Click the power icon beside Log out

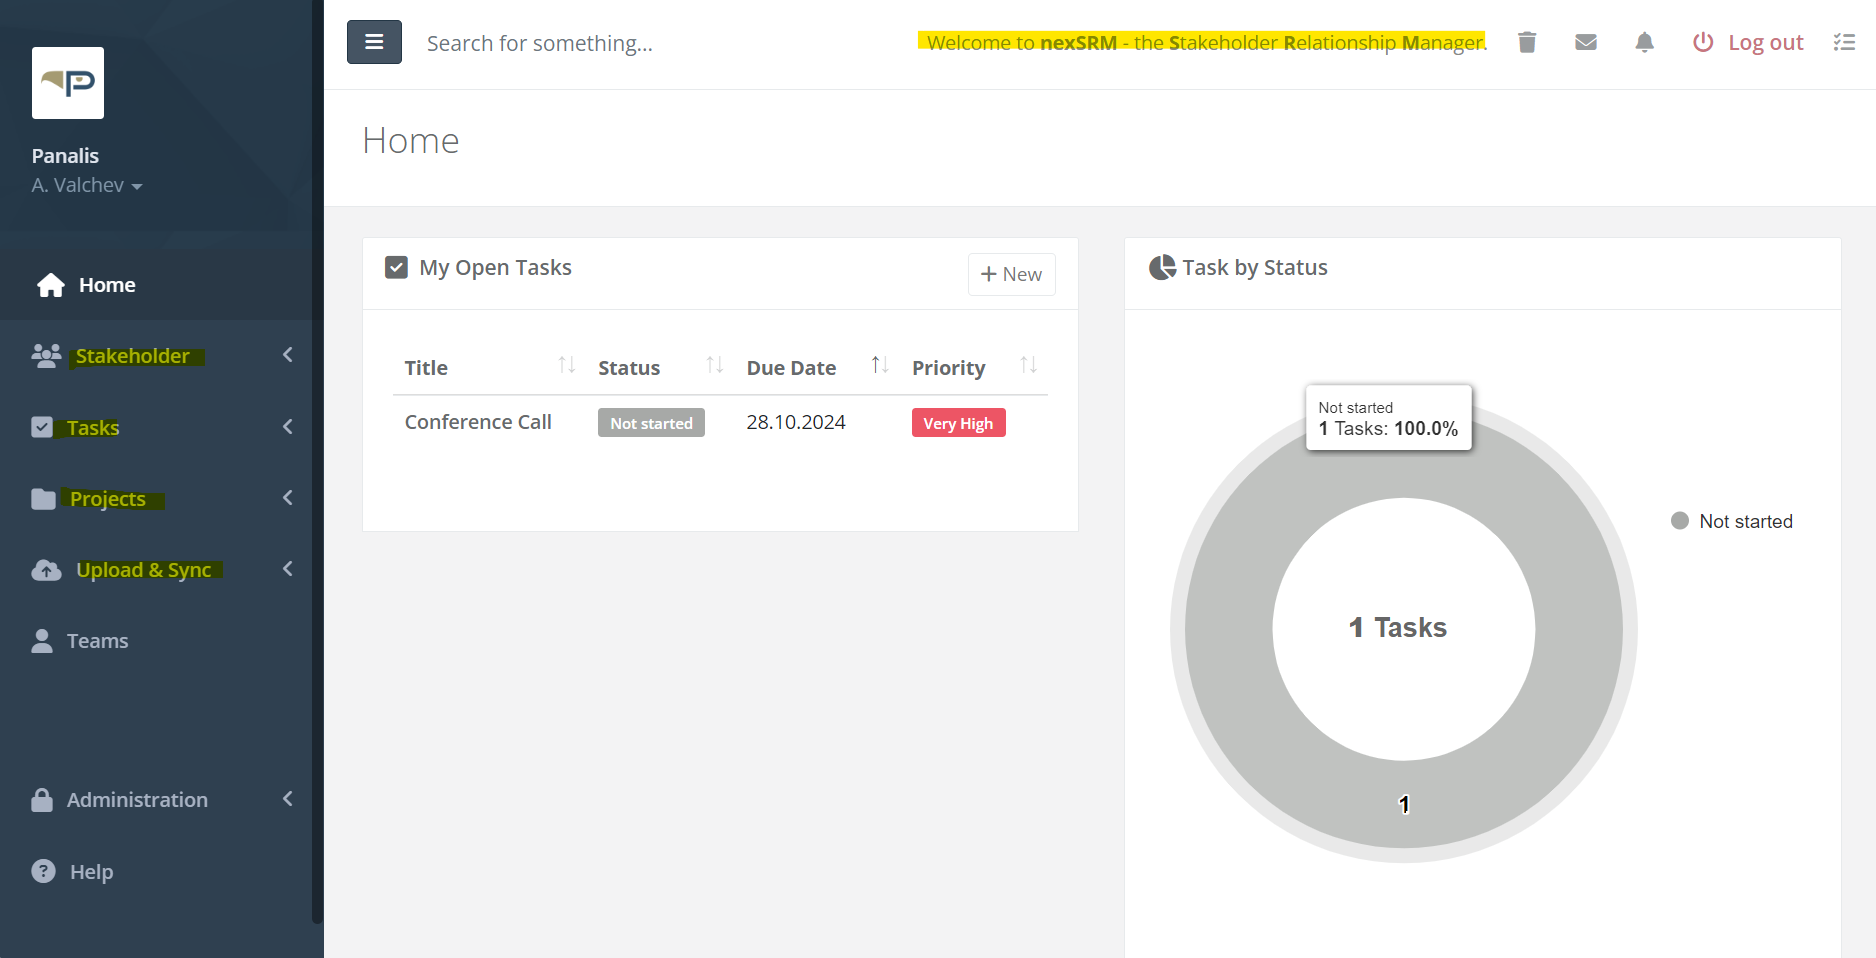[1702, 42]
